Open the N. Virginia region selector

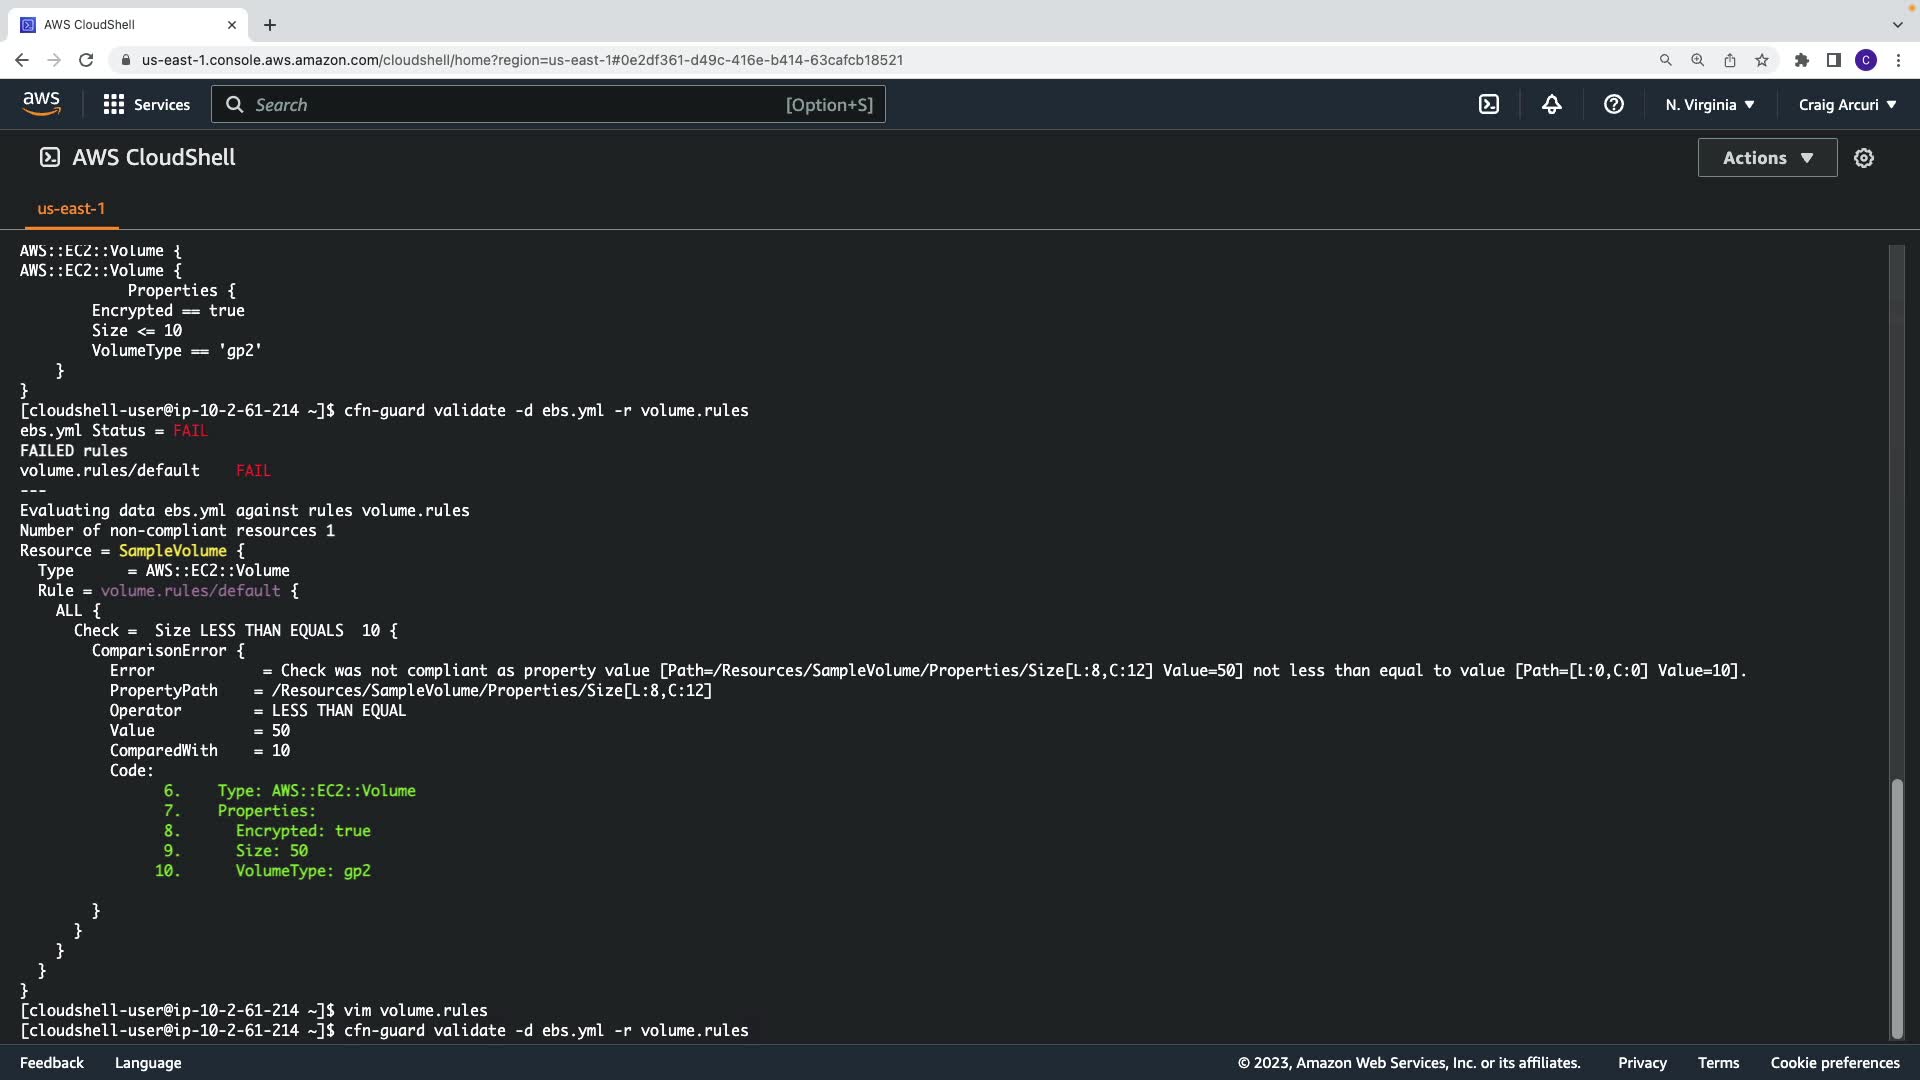click(x=1709, y=104)
